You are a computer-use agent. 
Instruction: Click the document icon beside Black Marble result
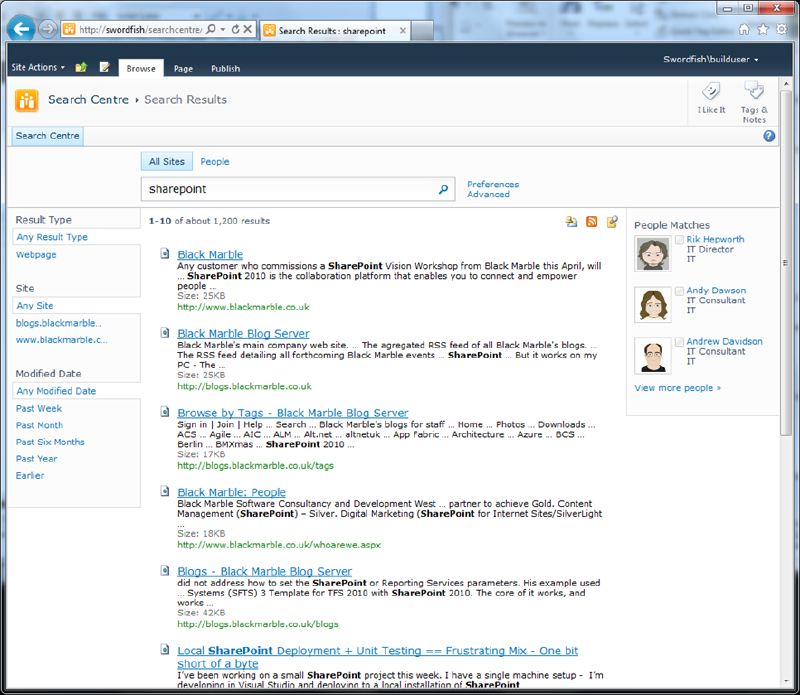pos(165,253)
